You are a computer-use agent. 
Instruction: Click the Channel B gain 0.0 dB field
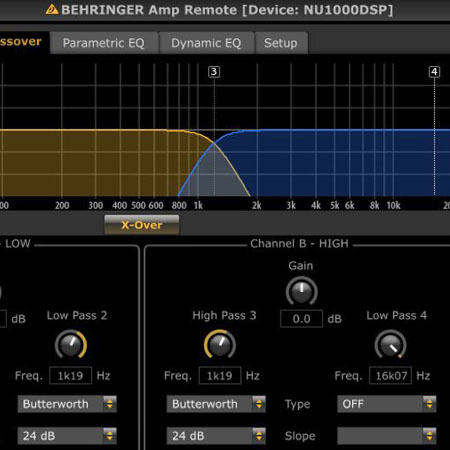[x=301, y=319]
